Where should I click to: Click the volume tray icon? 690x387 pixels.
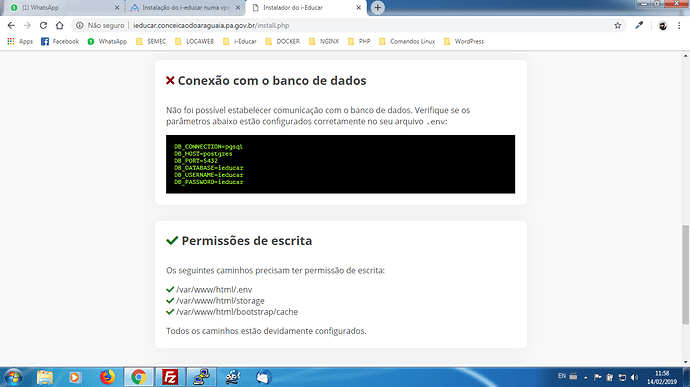click(634, 377)
